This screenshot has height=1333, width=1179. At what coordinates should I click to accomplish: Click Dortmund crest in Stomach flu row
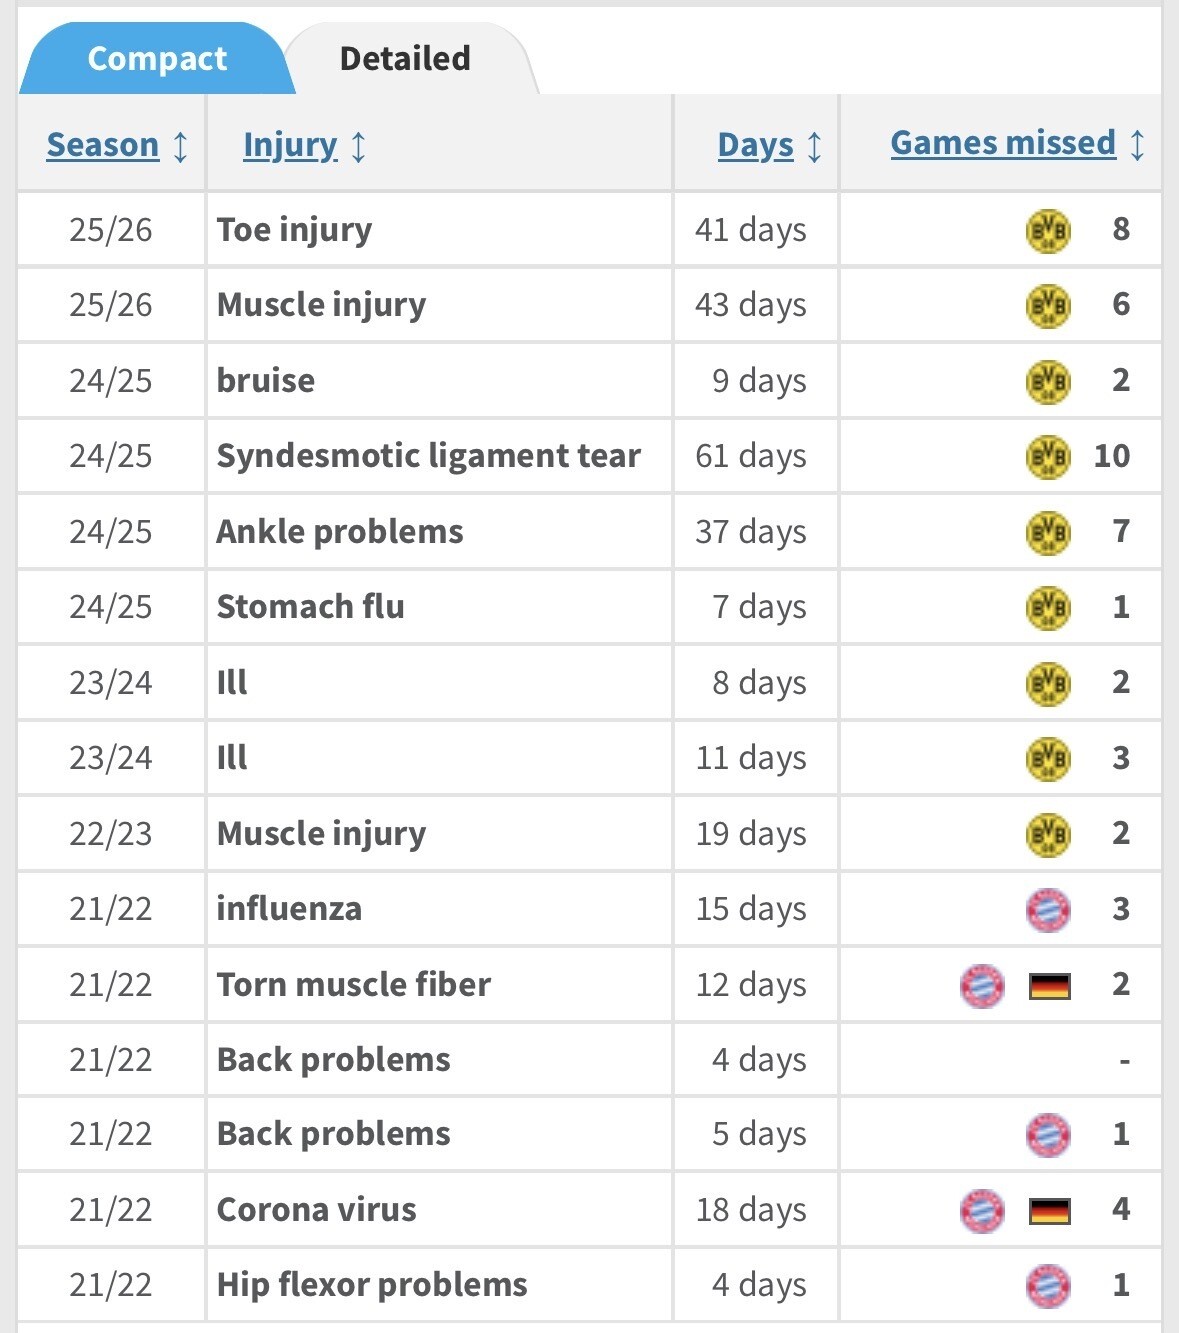[1048, 608]
